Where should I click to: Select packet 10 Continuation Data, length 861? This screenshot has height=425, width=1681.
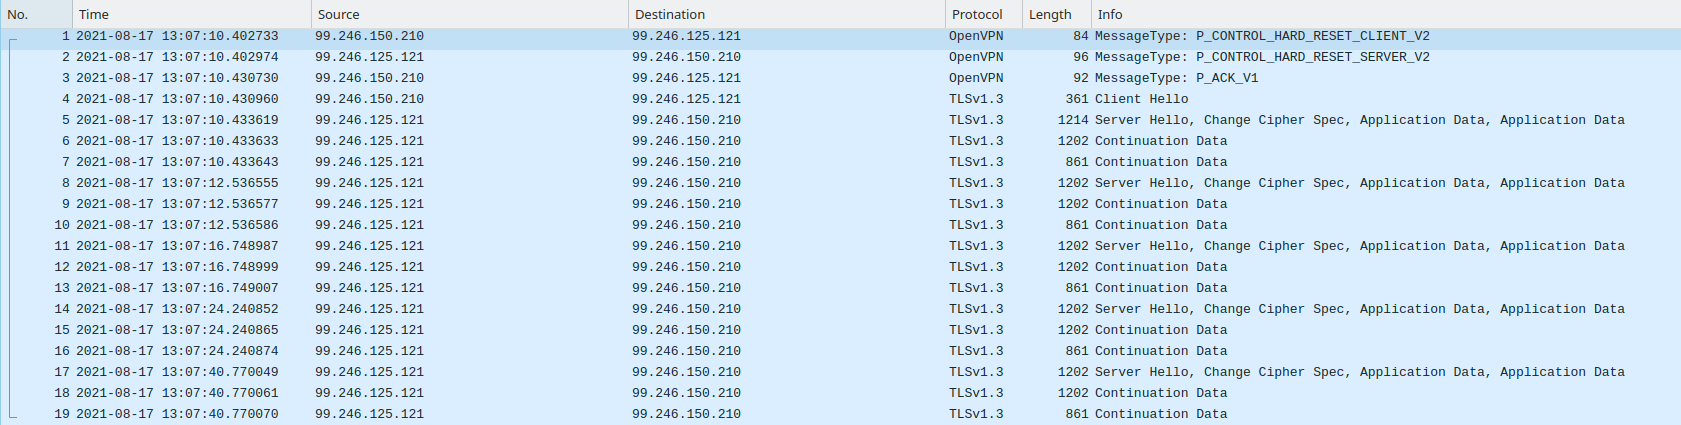[x=1160, y=225]
